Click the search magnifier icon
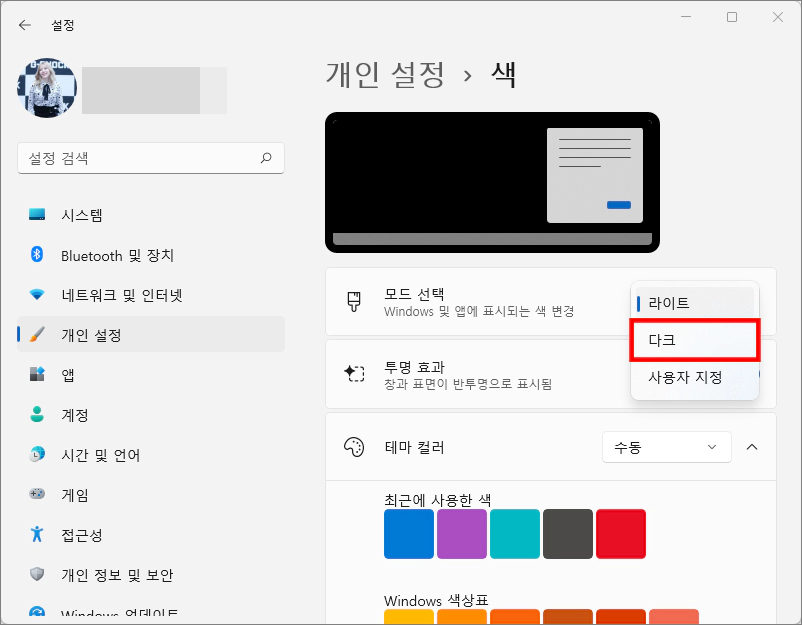The width and height of the screenshot is (802, 625). point(265,158)
